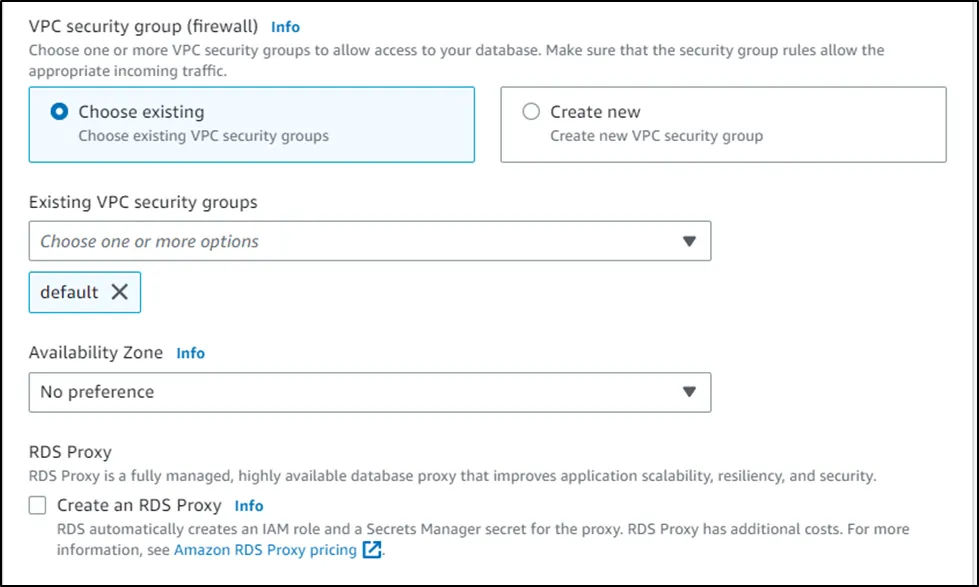Click the 'Existing VPC security groups' field label
Image resolution: width=979 pixels, height=587 pixels.
143,202
